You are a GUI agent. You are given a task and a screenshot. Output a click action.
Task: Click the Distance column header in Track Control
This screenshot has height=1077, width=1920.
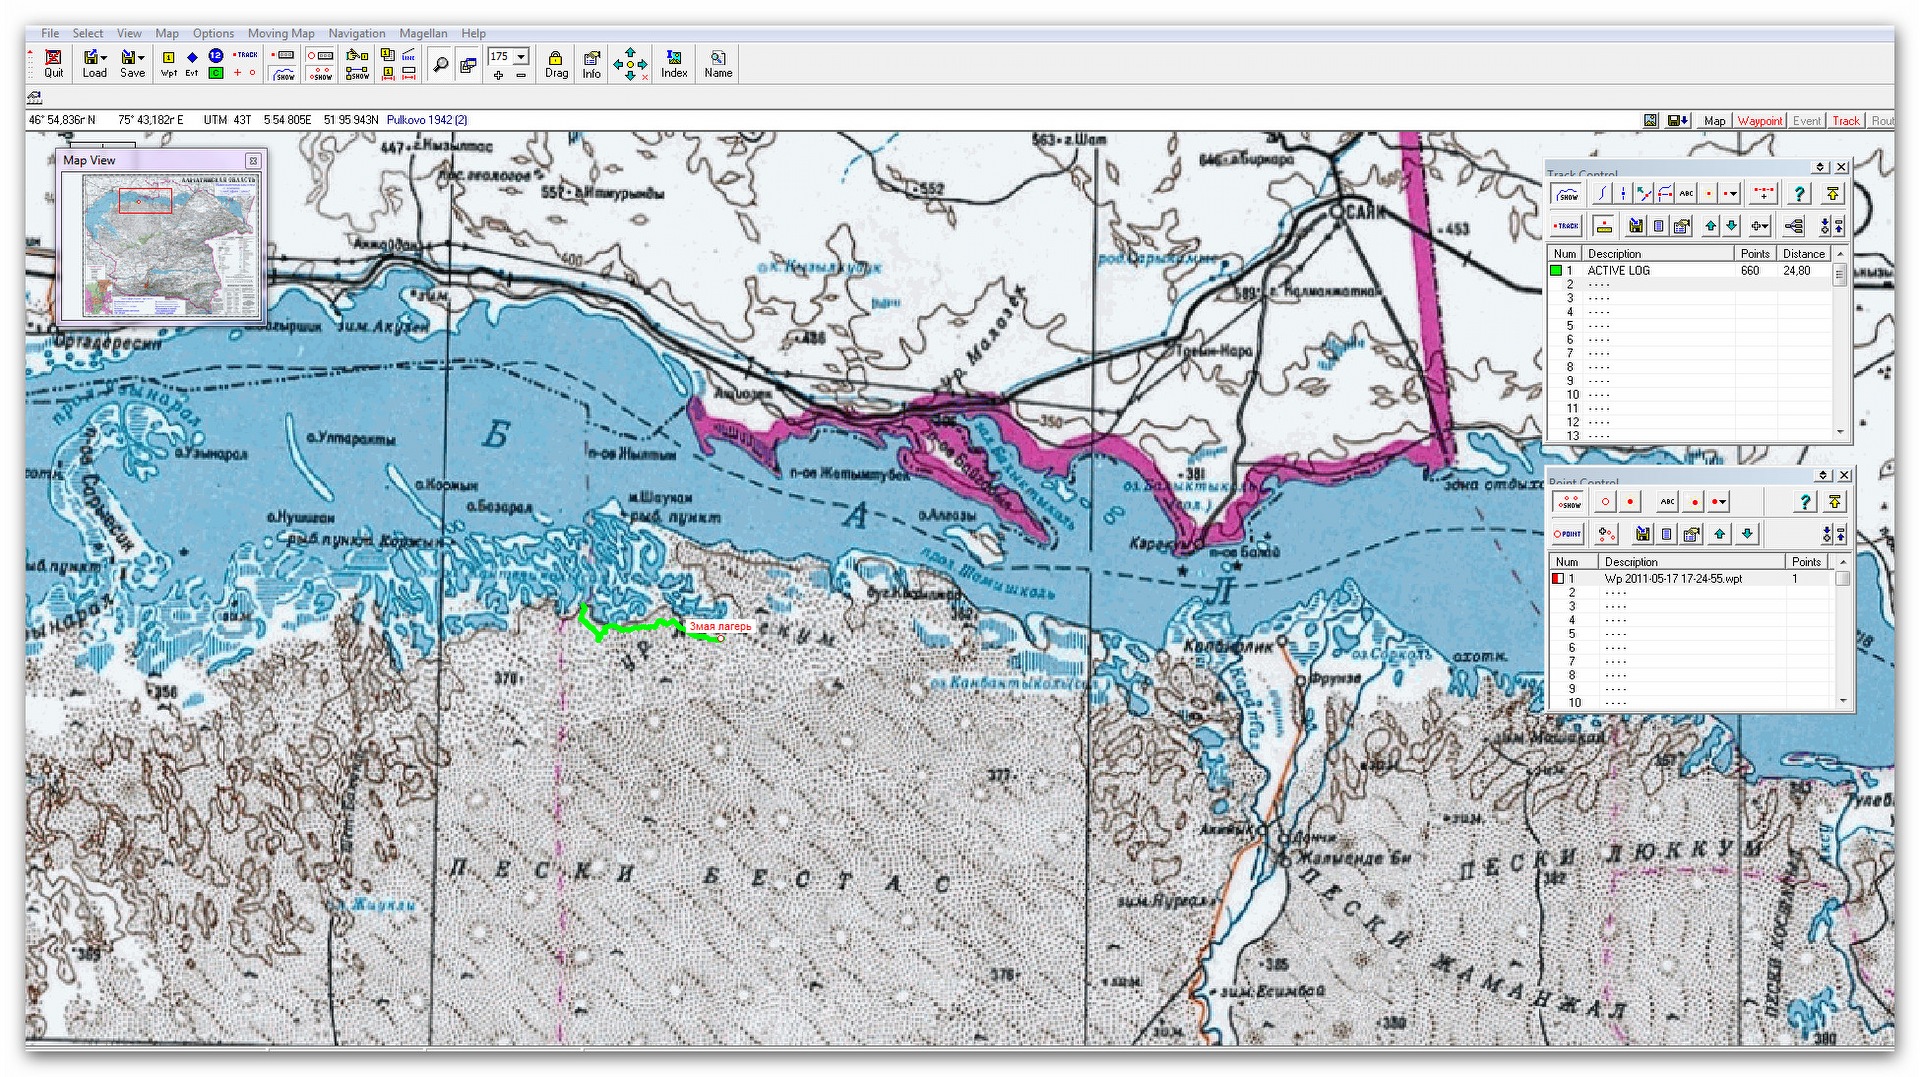click(x=1803, y=254)
